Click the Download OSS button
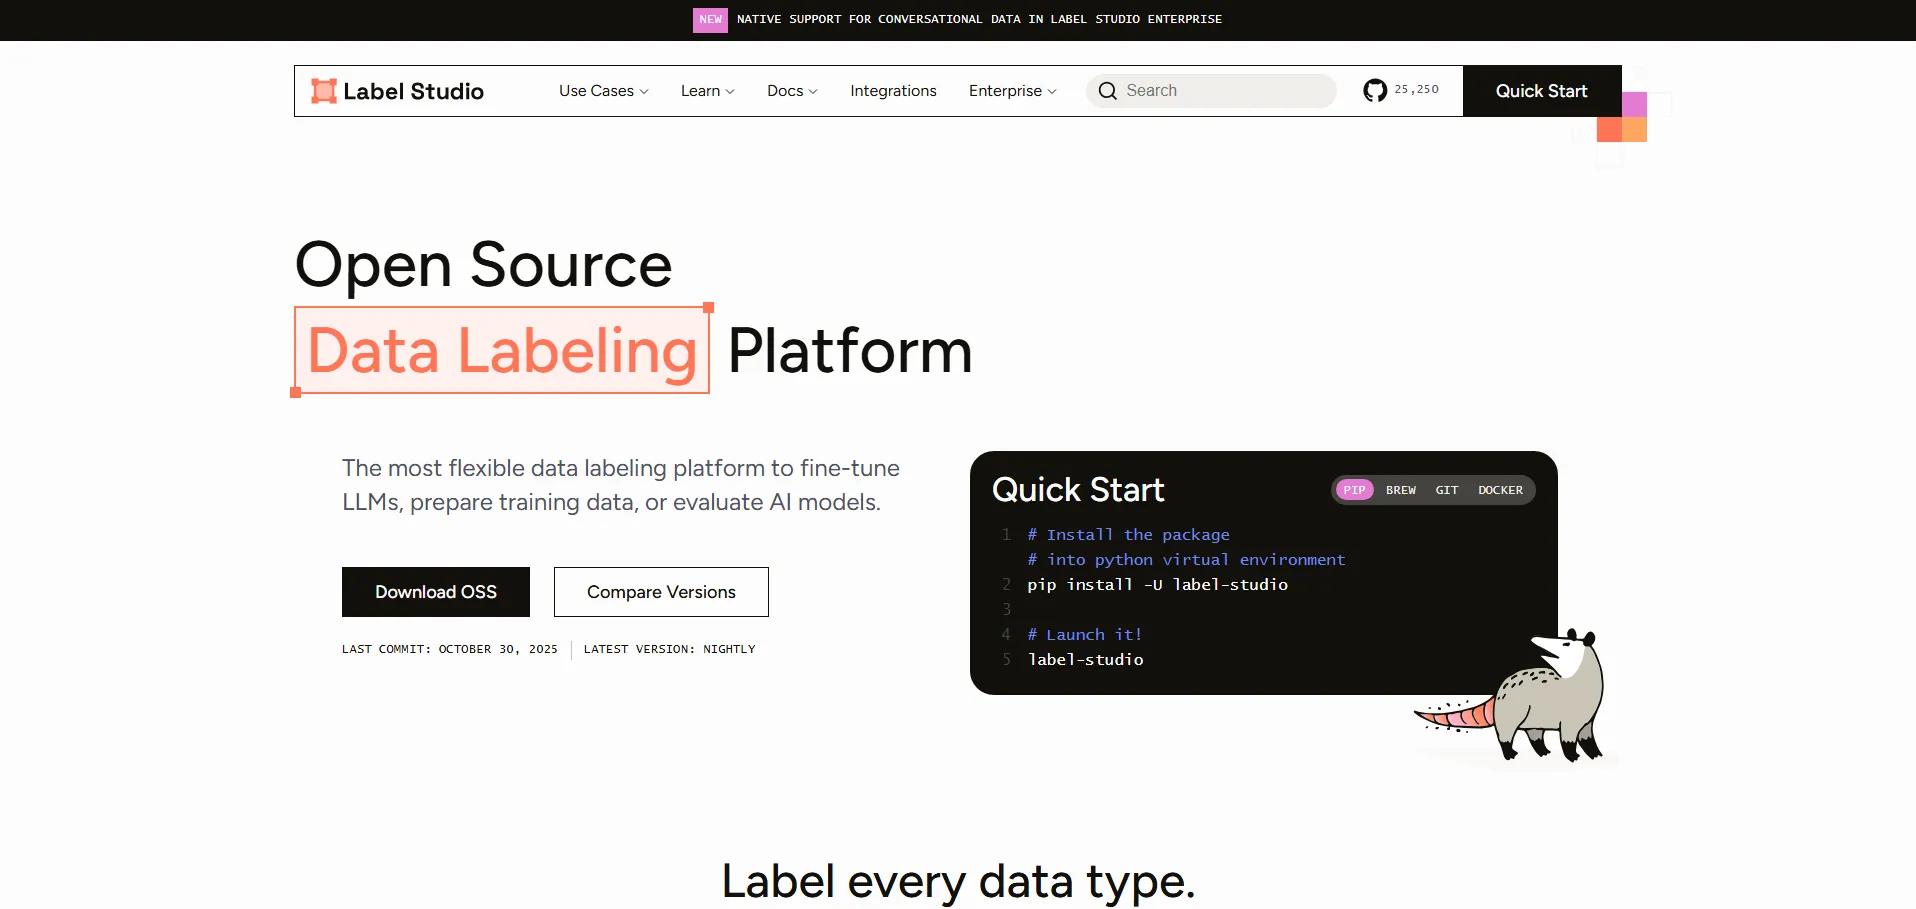The width and height of the screenshot is (1916, 909). click(x=436, y=592)
